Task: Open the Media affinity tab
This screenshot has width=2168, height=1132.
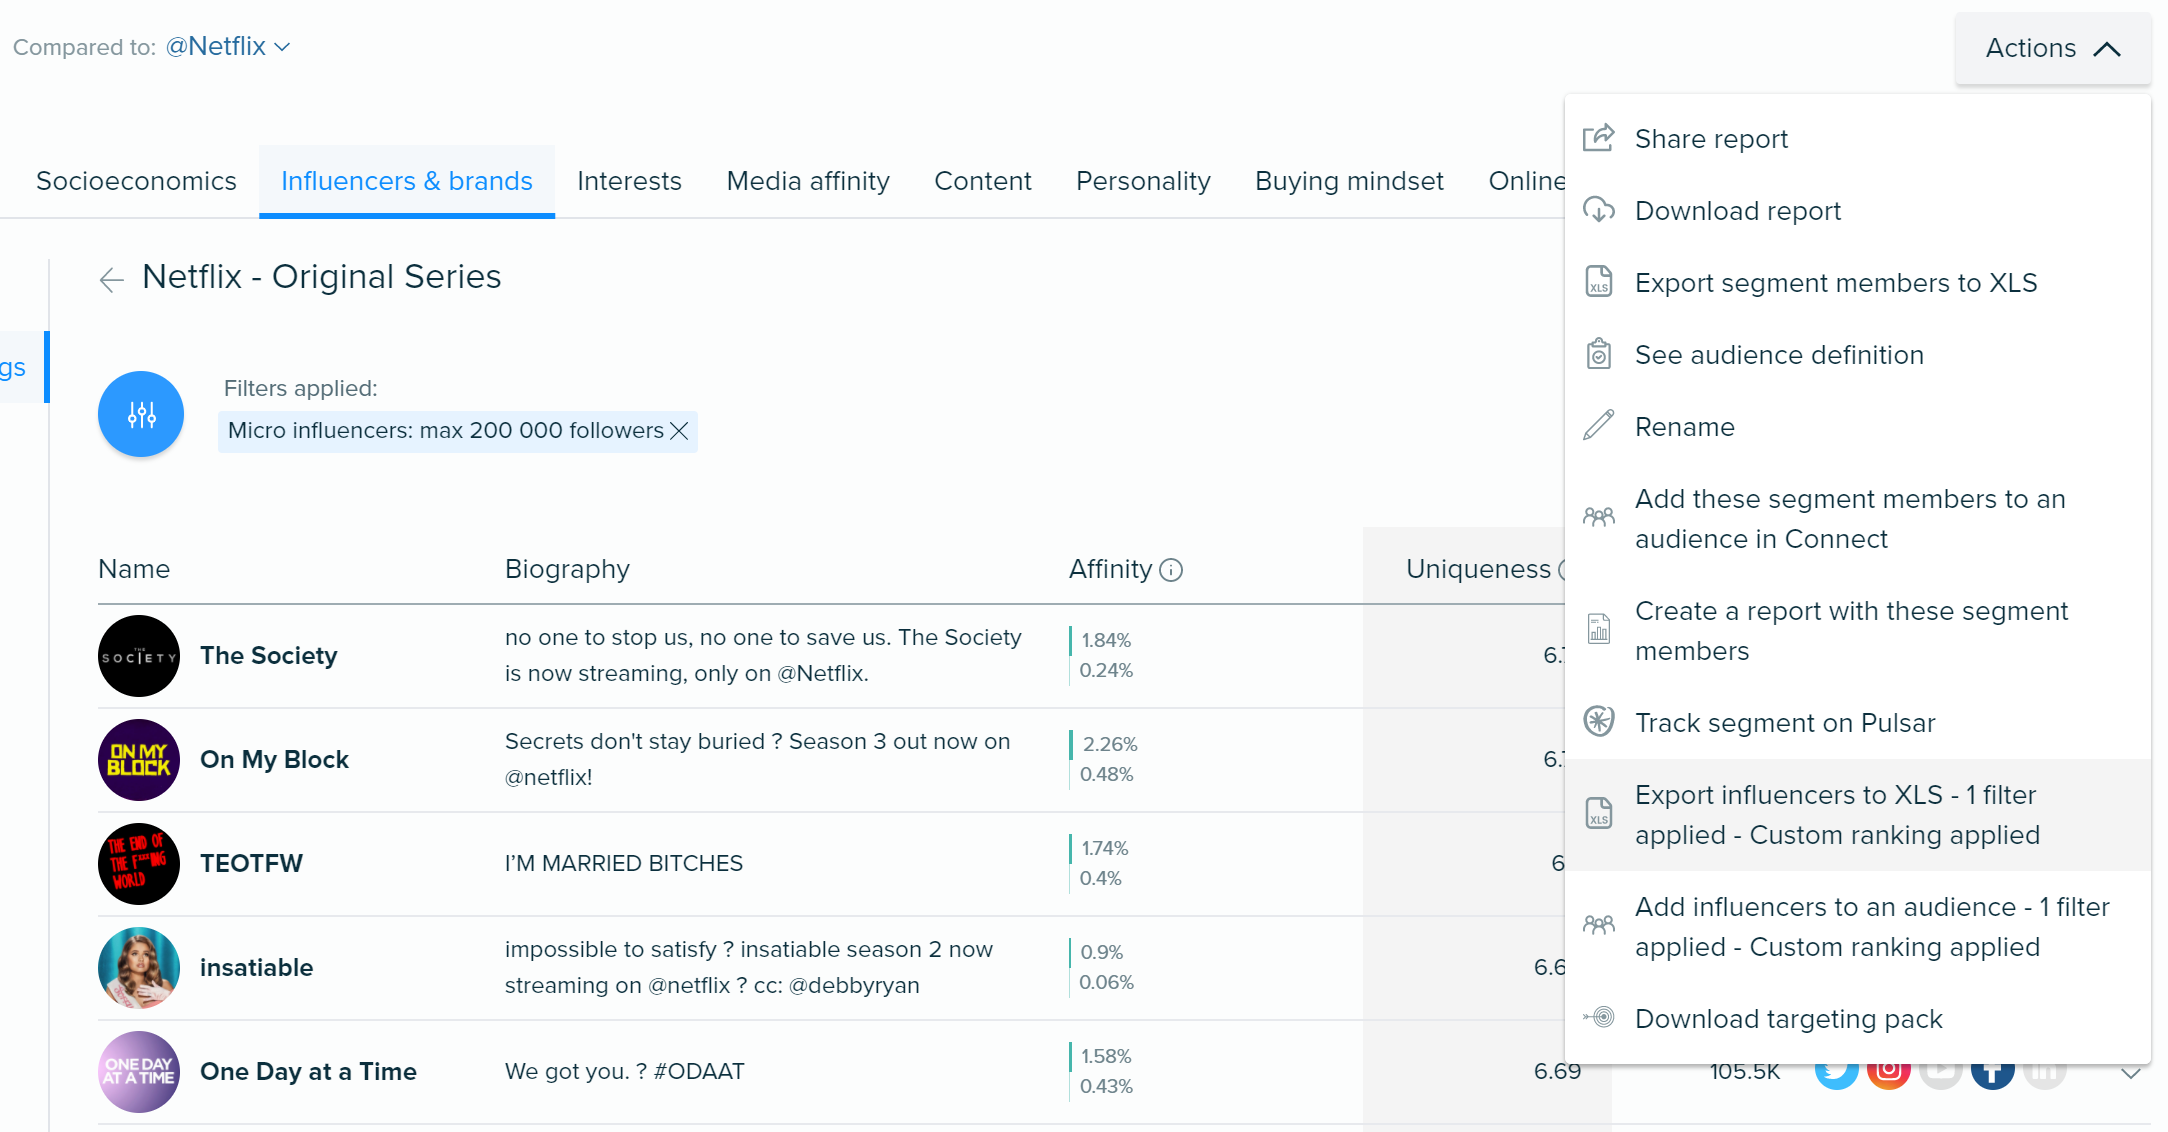Action: coord(808,181)
